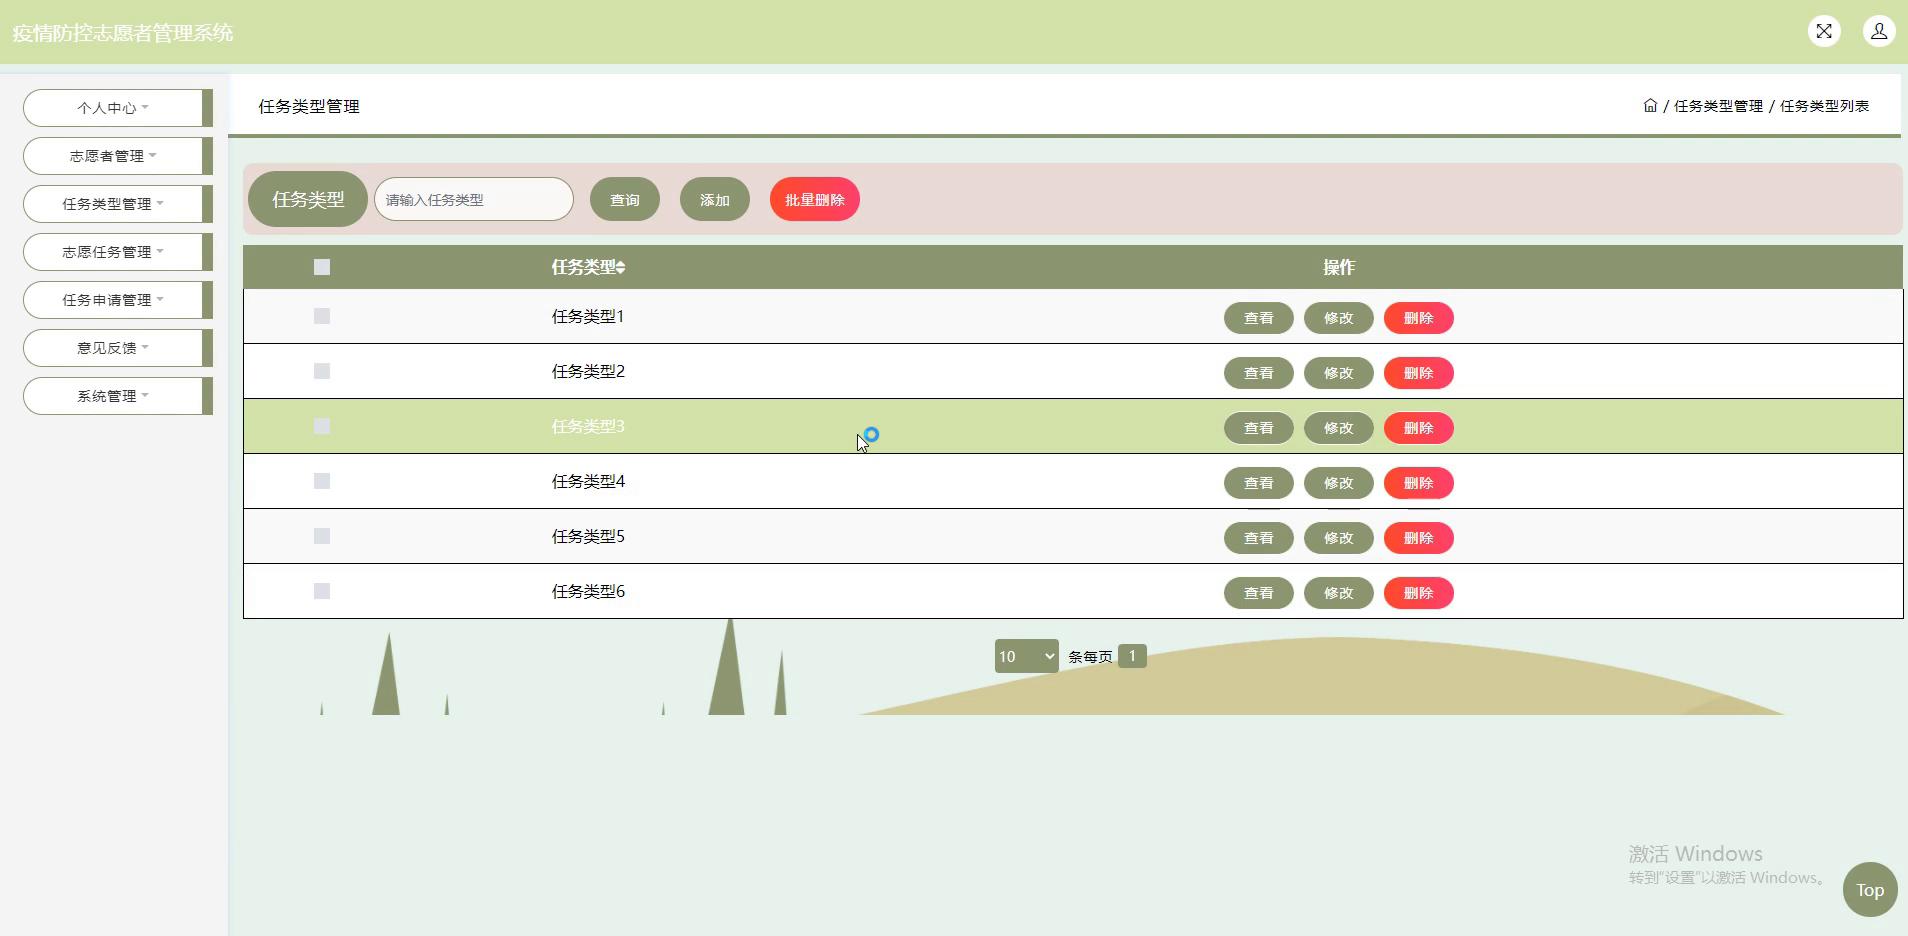This screenshot has height=936, width=1908.
Task: Click the Top scroll-to-top button
Action: coord(1870,889)
